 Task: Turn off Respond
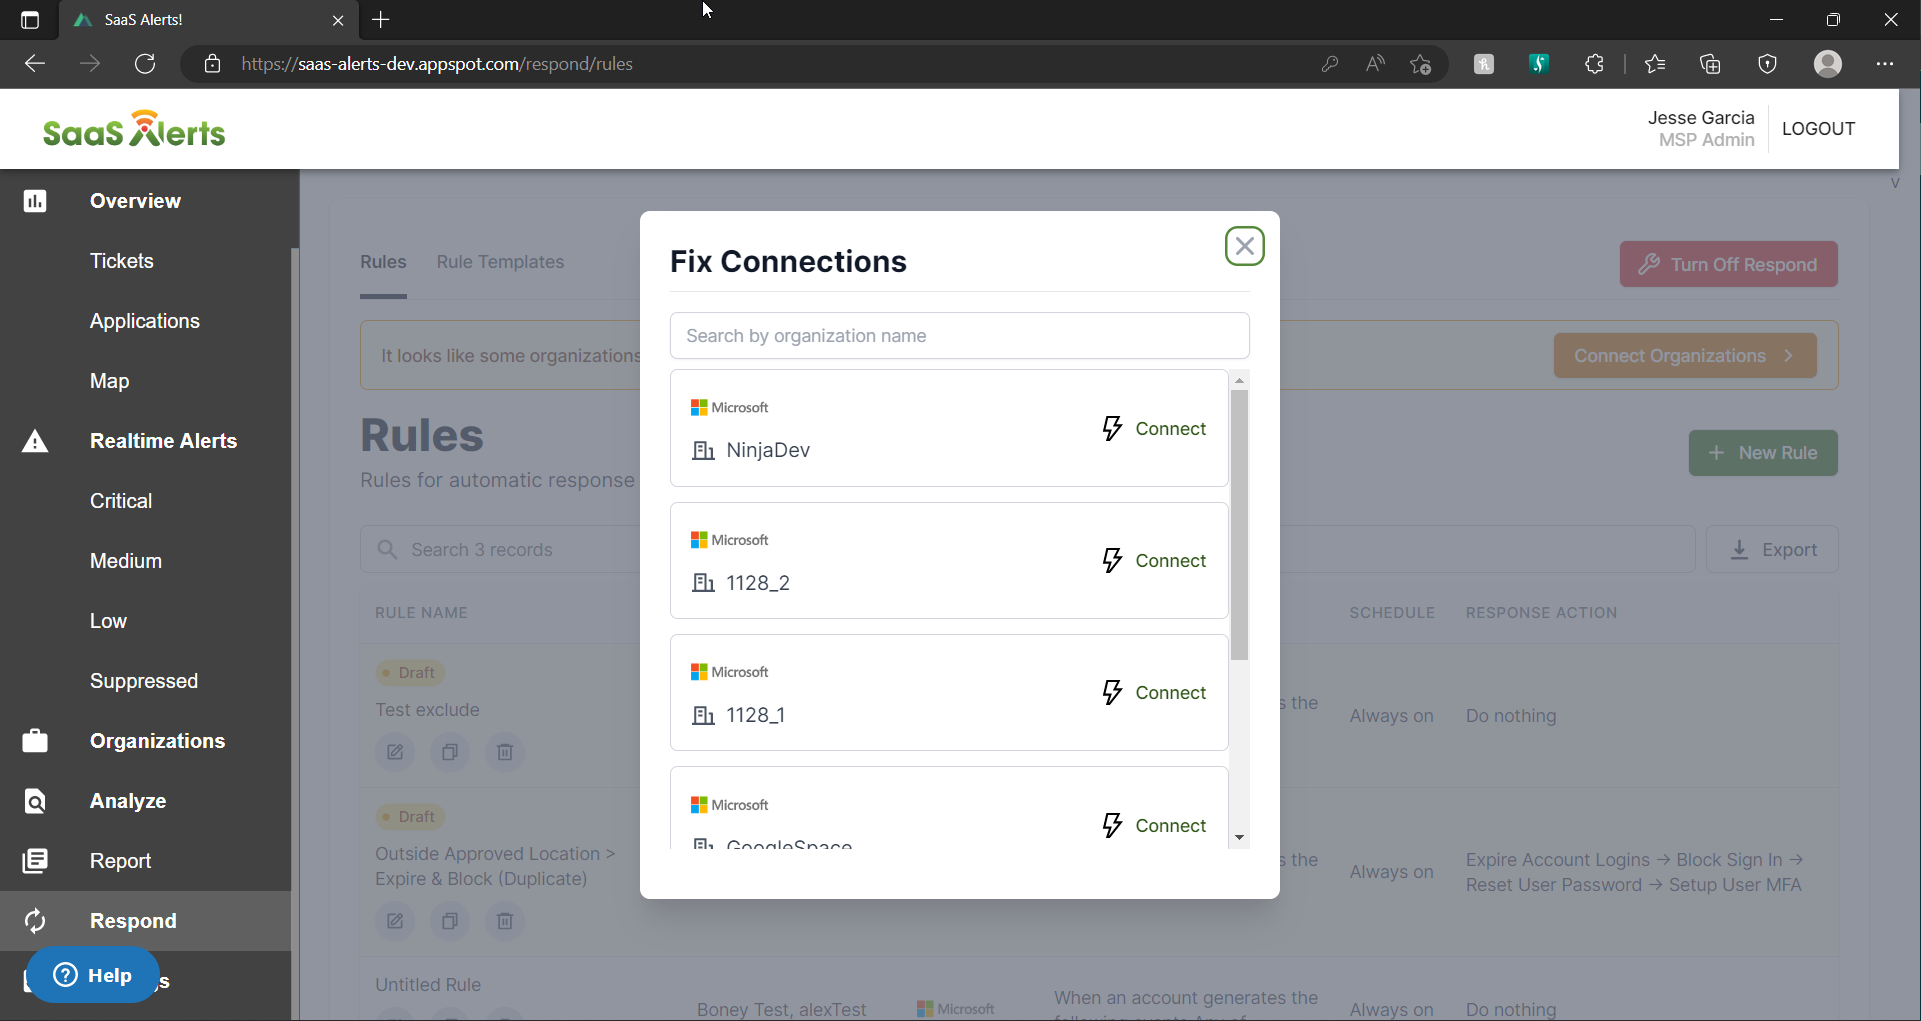tap(1728, 264)
